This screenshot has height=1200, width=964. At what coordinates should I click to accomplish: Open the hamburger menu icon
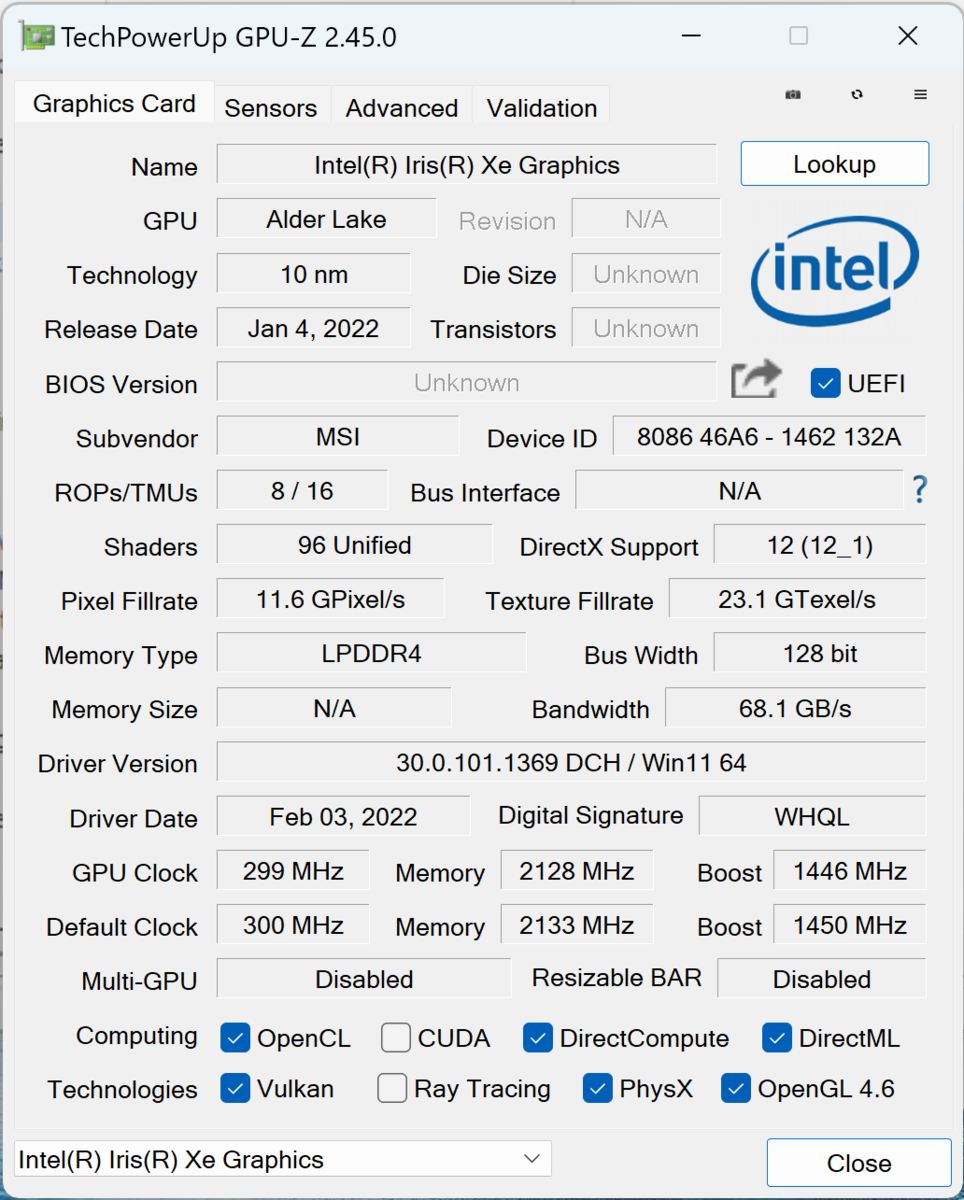coord(920,94)
